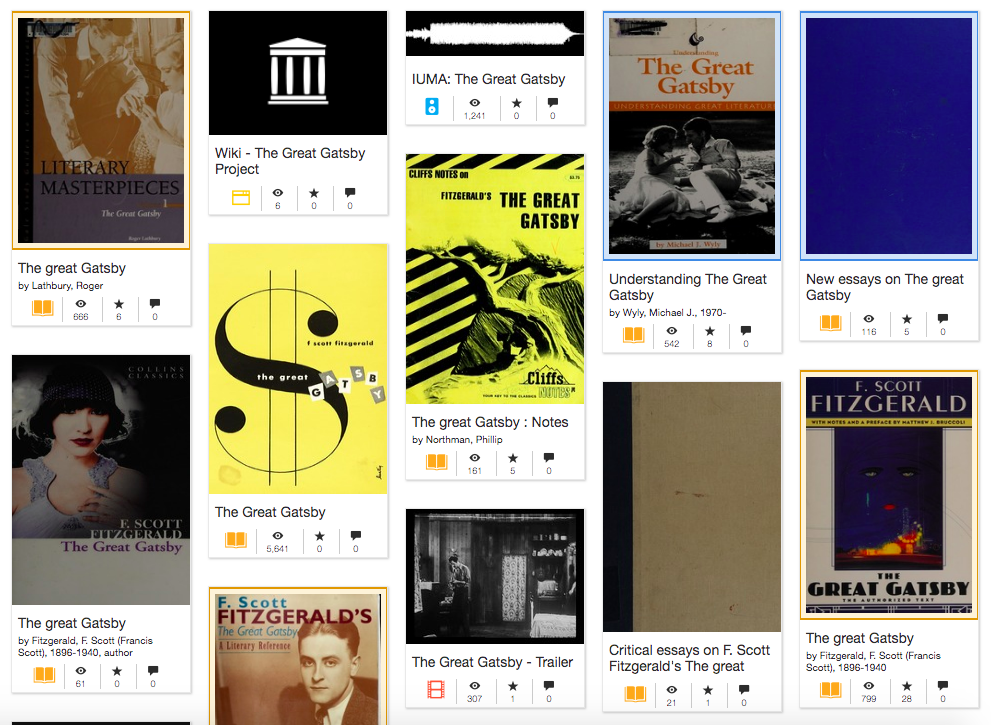The image size is (991, 725).
Task: Open the audio waveform thumbnail of IUMA
Action: [x=495, y=34]
